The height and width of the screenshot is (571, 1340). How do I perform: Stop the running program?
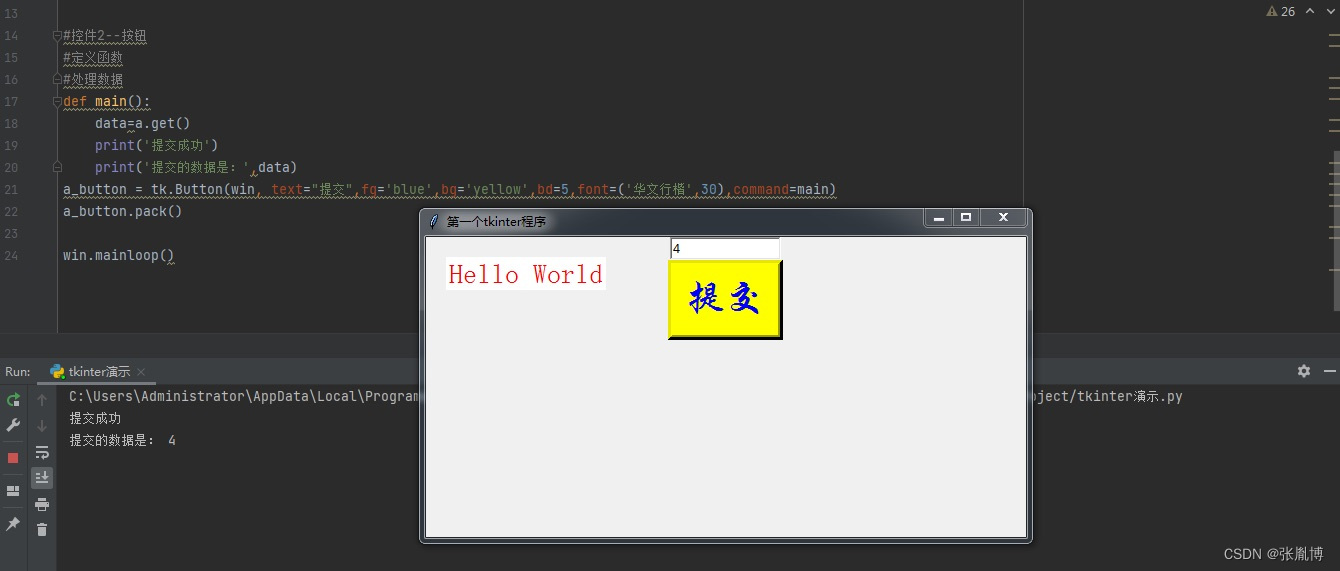pyautogui.click(x=13, y=458)
